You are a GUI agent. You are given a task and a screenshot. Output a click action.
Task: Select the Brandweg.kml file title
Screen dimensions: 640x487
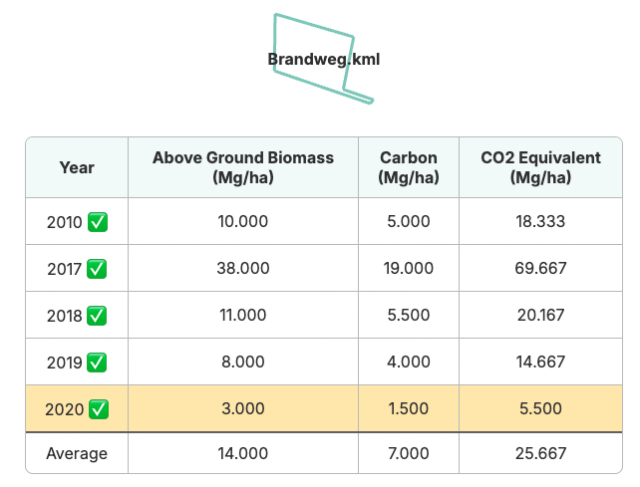[324, 59]
